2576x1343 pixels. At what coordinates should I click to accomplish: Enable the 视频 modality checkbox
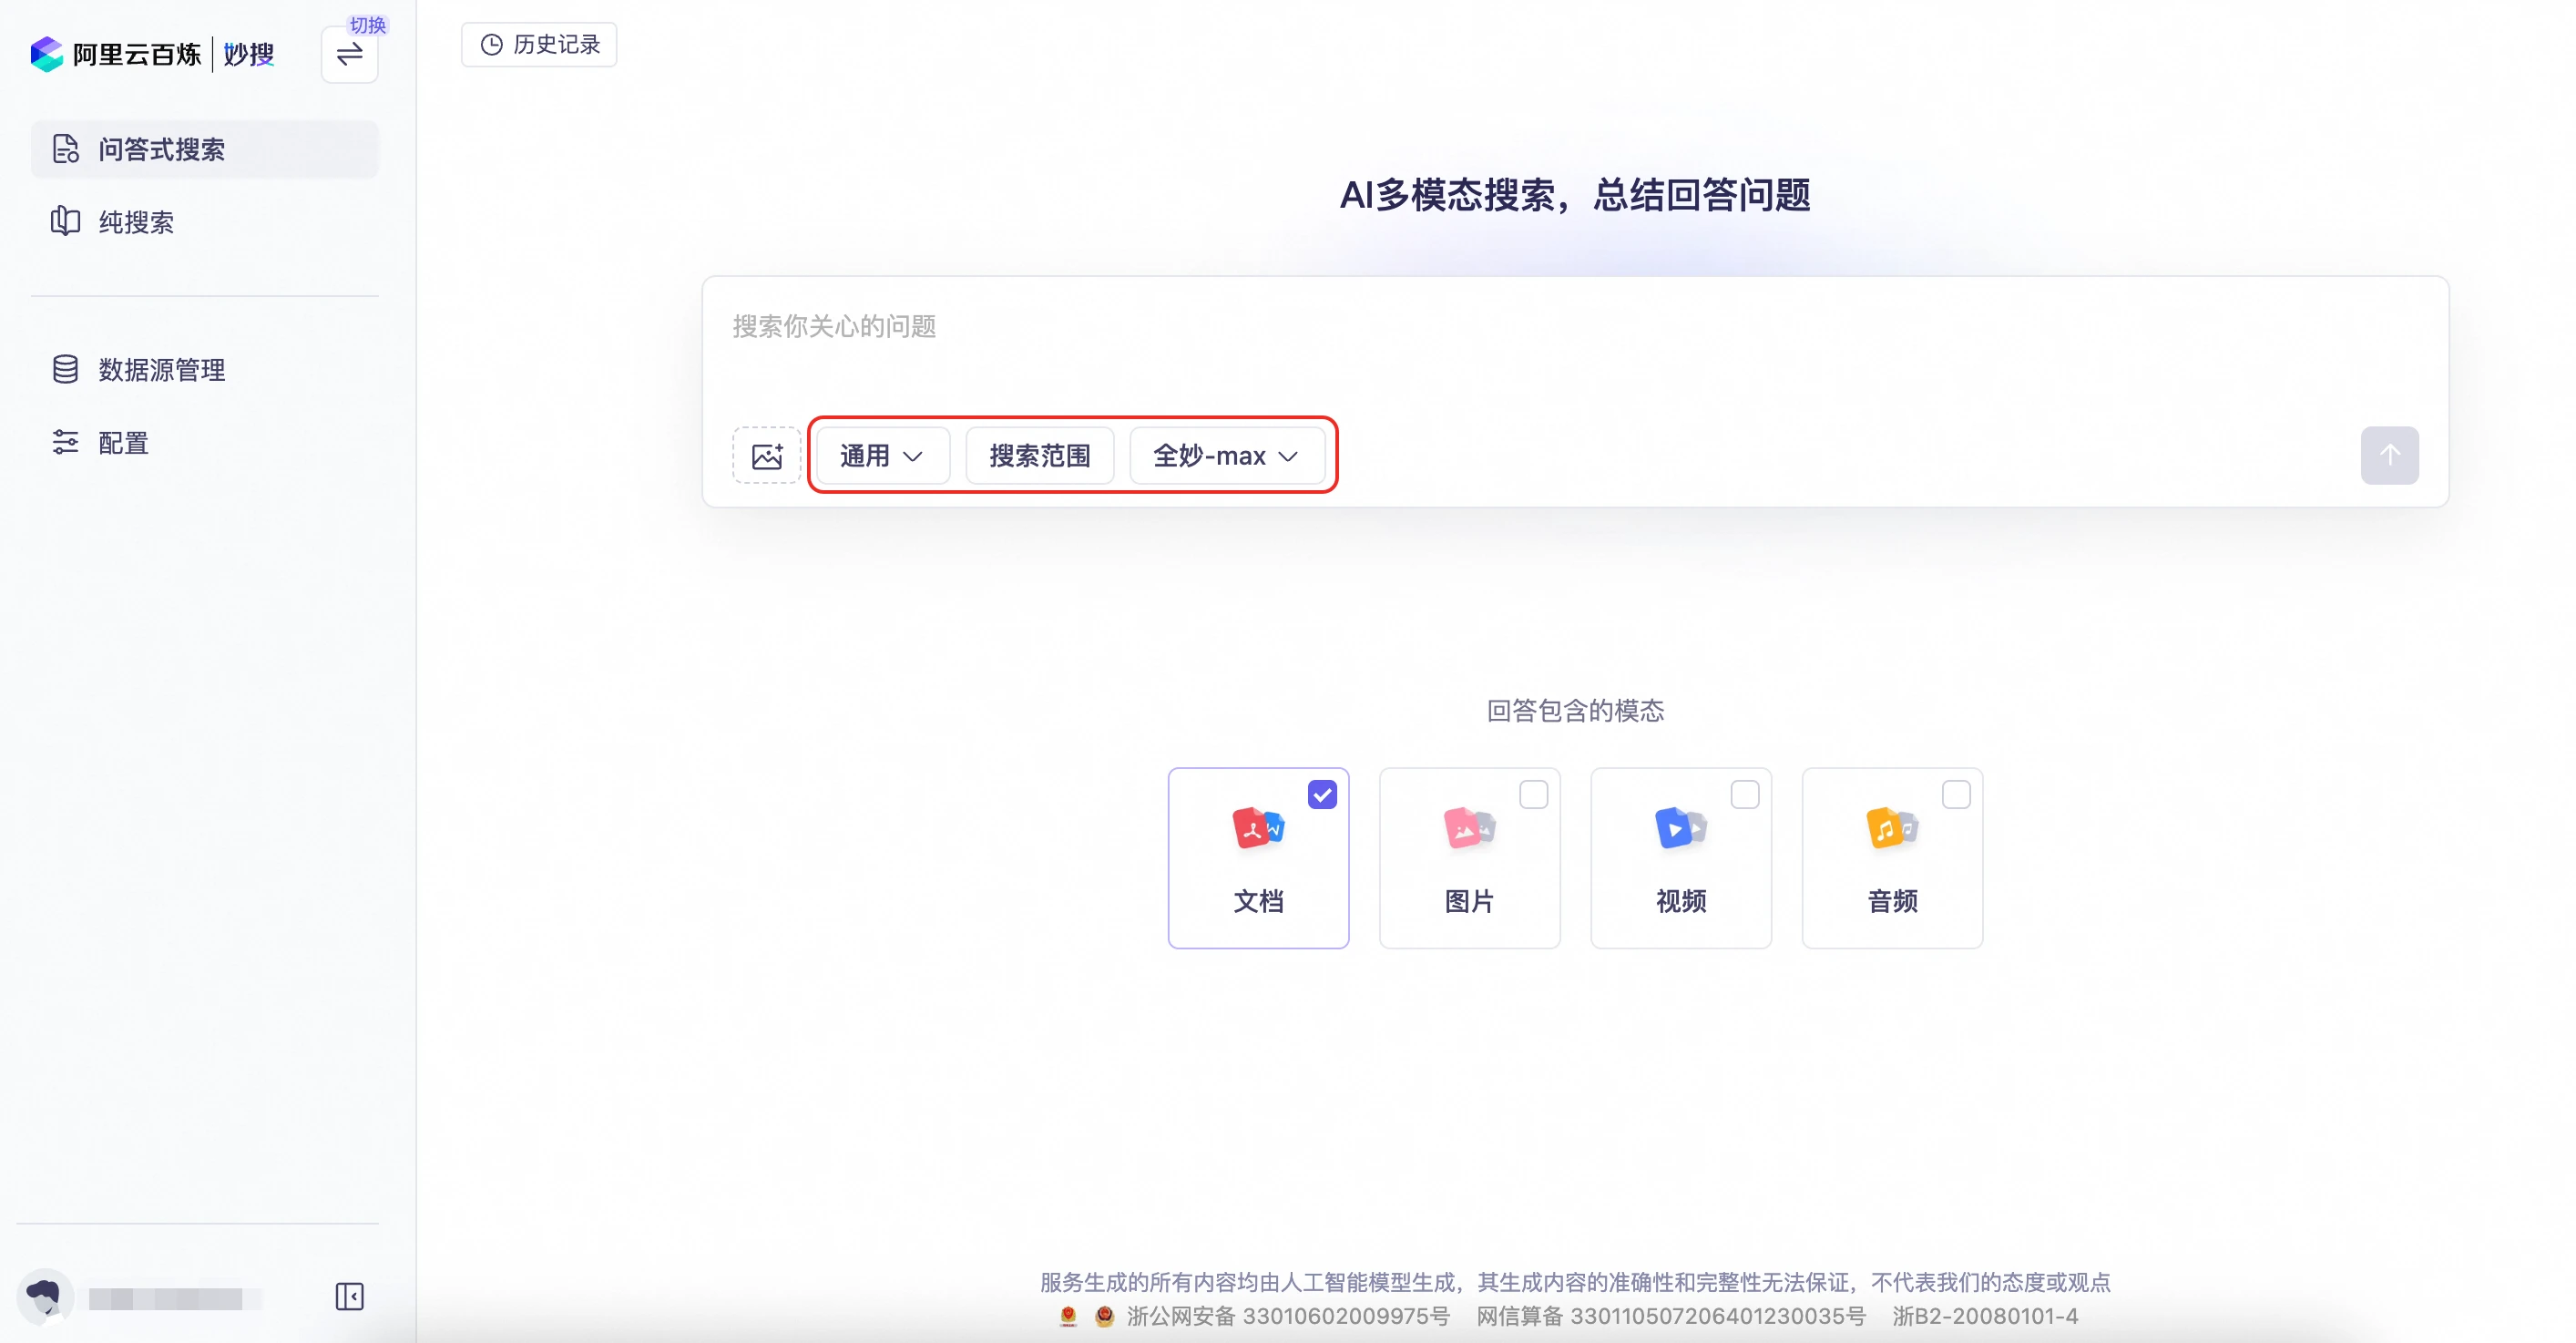coord(1744,795)
